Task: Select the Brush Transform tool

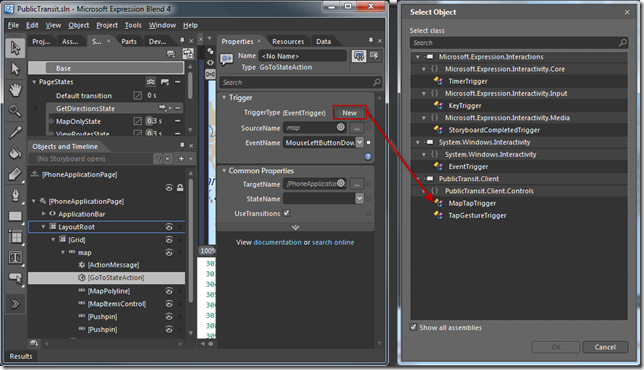Action: tap(15, 174)
